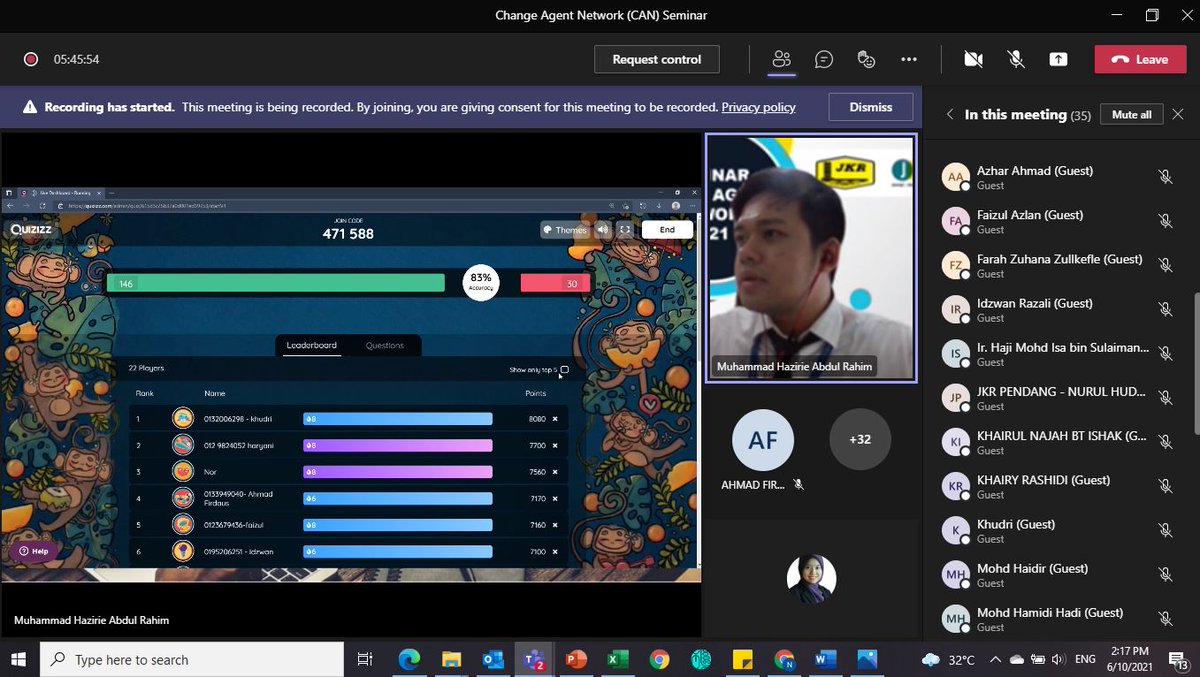This screenshot has width=1200, height=677.
Task: Click mic icon beside JKR PENDANG - NURUL HUD
Action: [x=1165, y=398]
